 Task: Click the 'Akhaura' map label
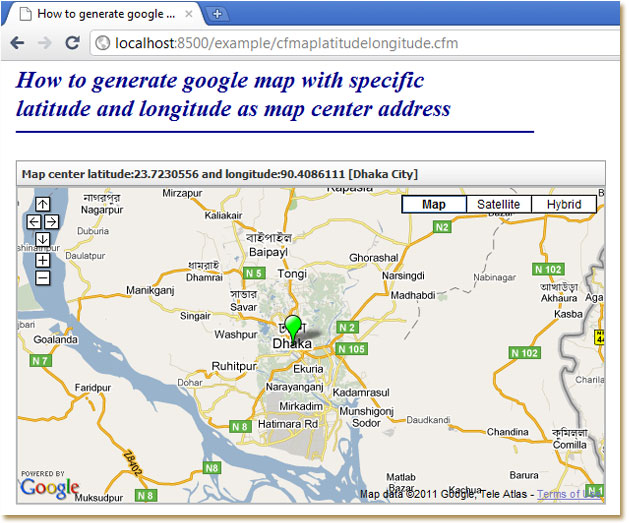pyautogui.click(x=559, y=298)
